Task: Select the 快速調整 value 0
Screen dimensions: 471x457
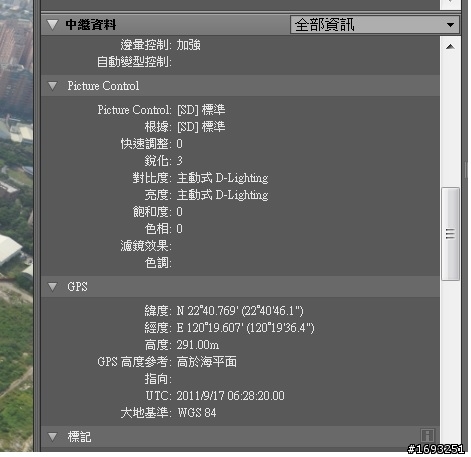Action: [x=180, y=144]
